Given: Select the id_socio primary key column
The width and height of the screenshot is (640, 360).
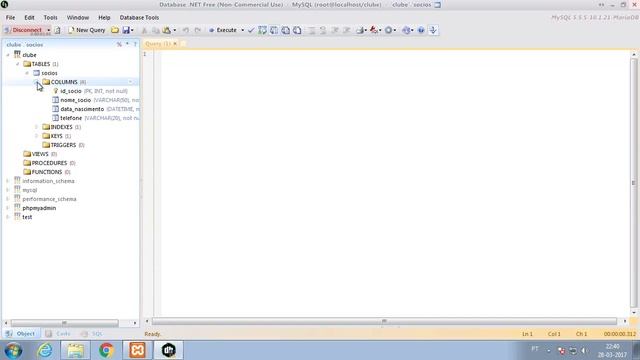Looking at the screenshot, I should click(90, 91).
